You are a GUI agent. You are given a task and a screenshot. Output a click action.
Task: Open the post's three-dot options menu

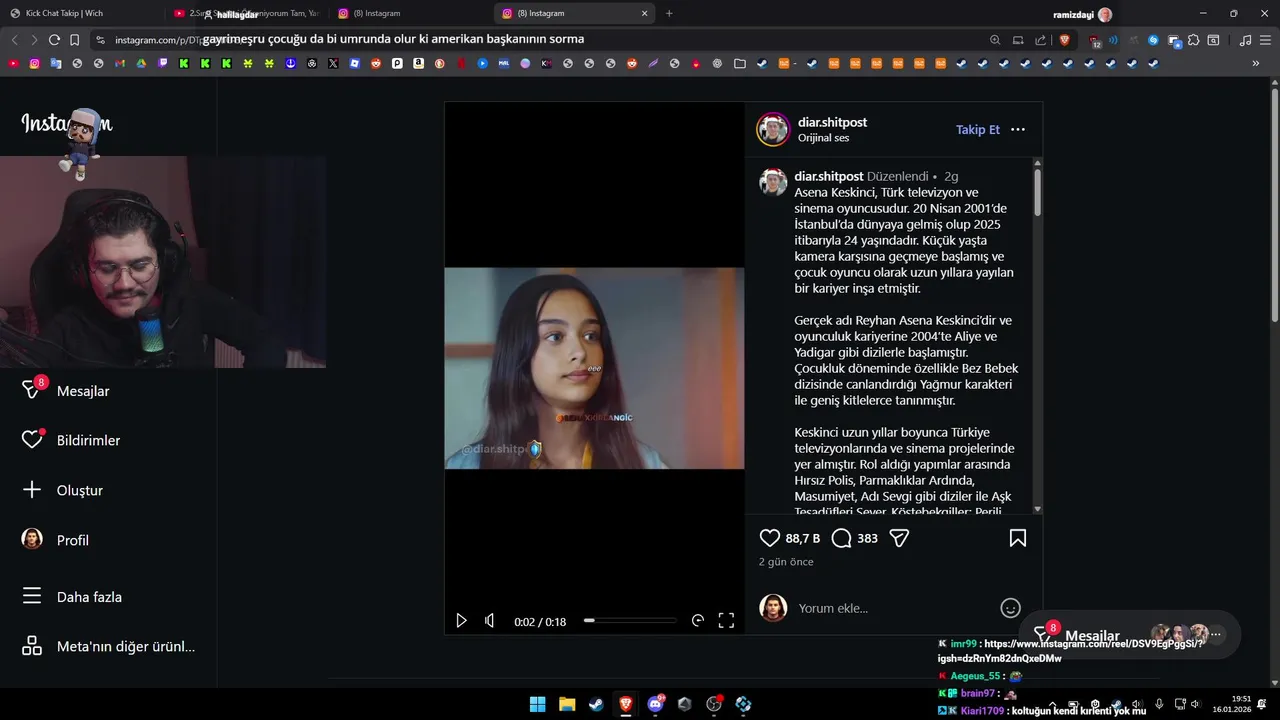point(1018,129)
